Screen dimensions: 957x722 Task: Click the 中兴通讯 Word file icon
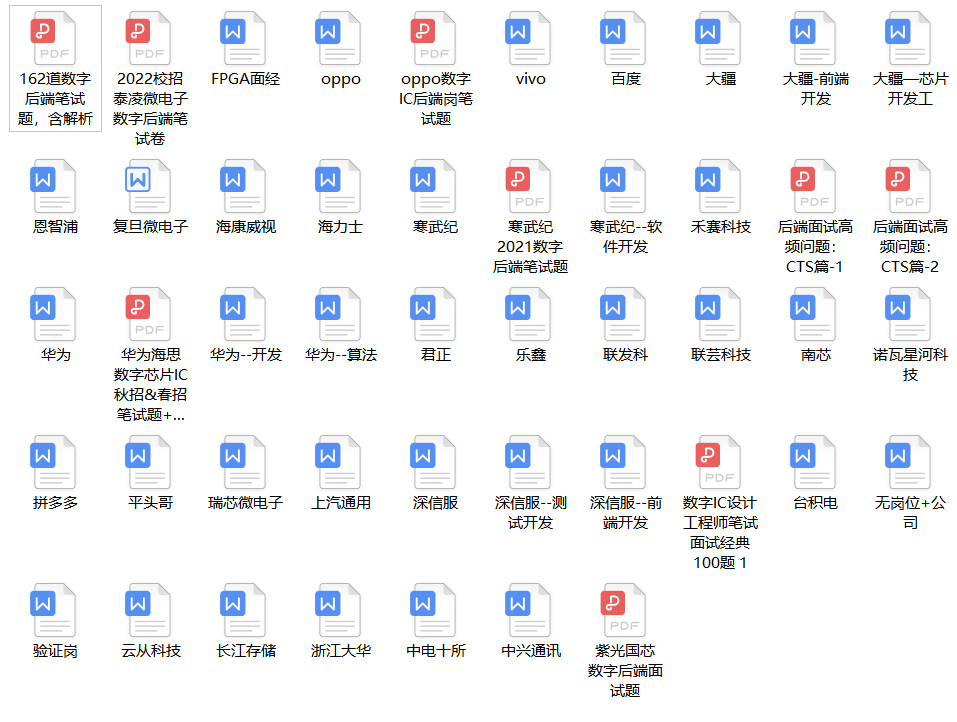(529, 610)
